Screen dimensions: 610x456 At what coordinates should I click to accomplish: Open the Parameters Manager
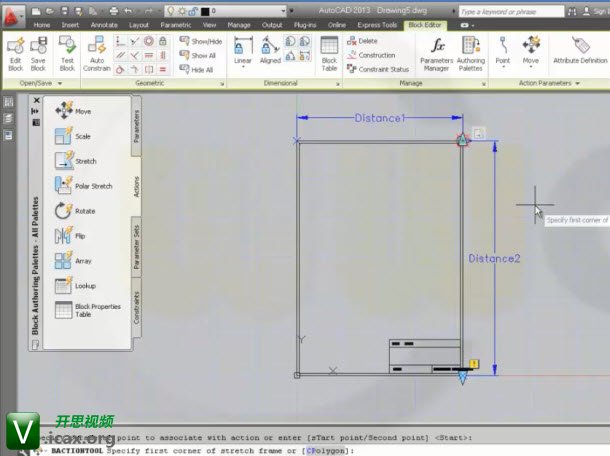coord(436,54)
